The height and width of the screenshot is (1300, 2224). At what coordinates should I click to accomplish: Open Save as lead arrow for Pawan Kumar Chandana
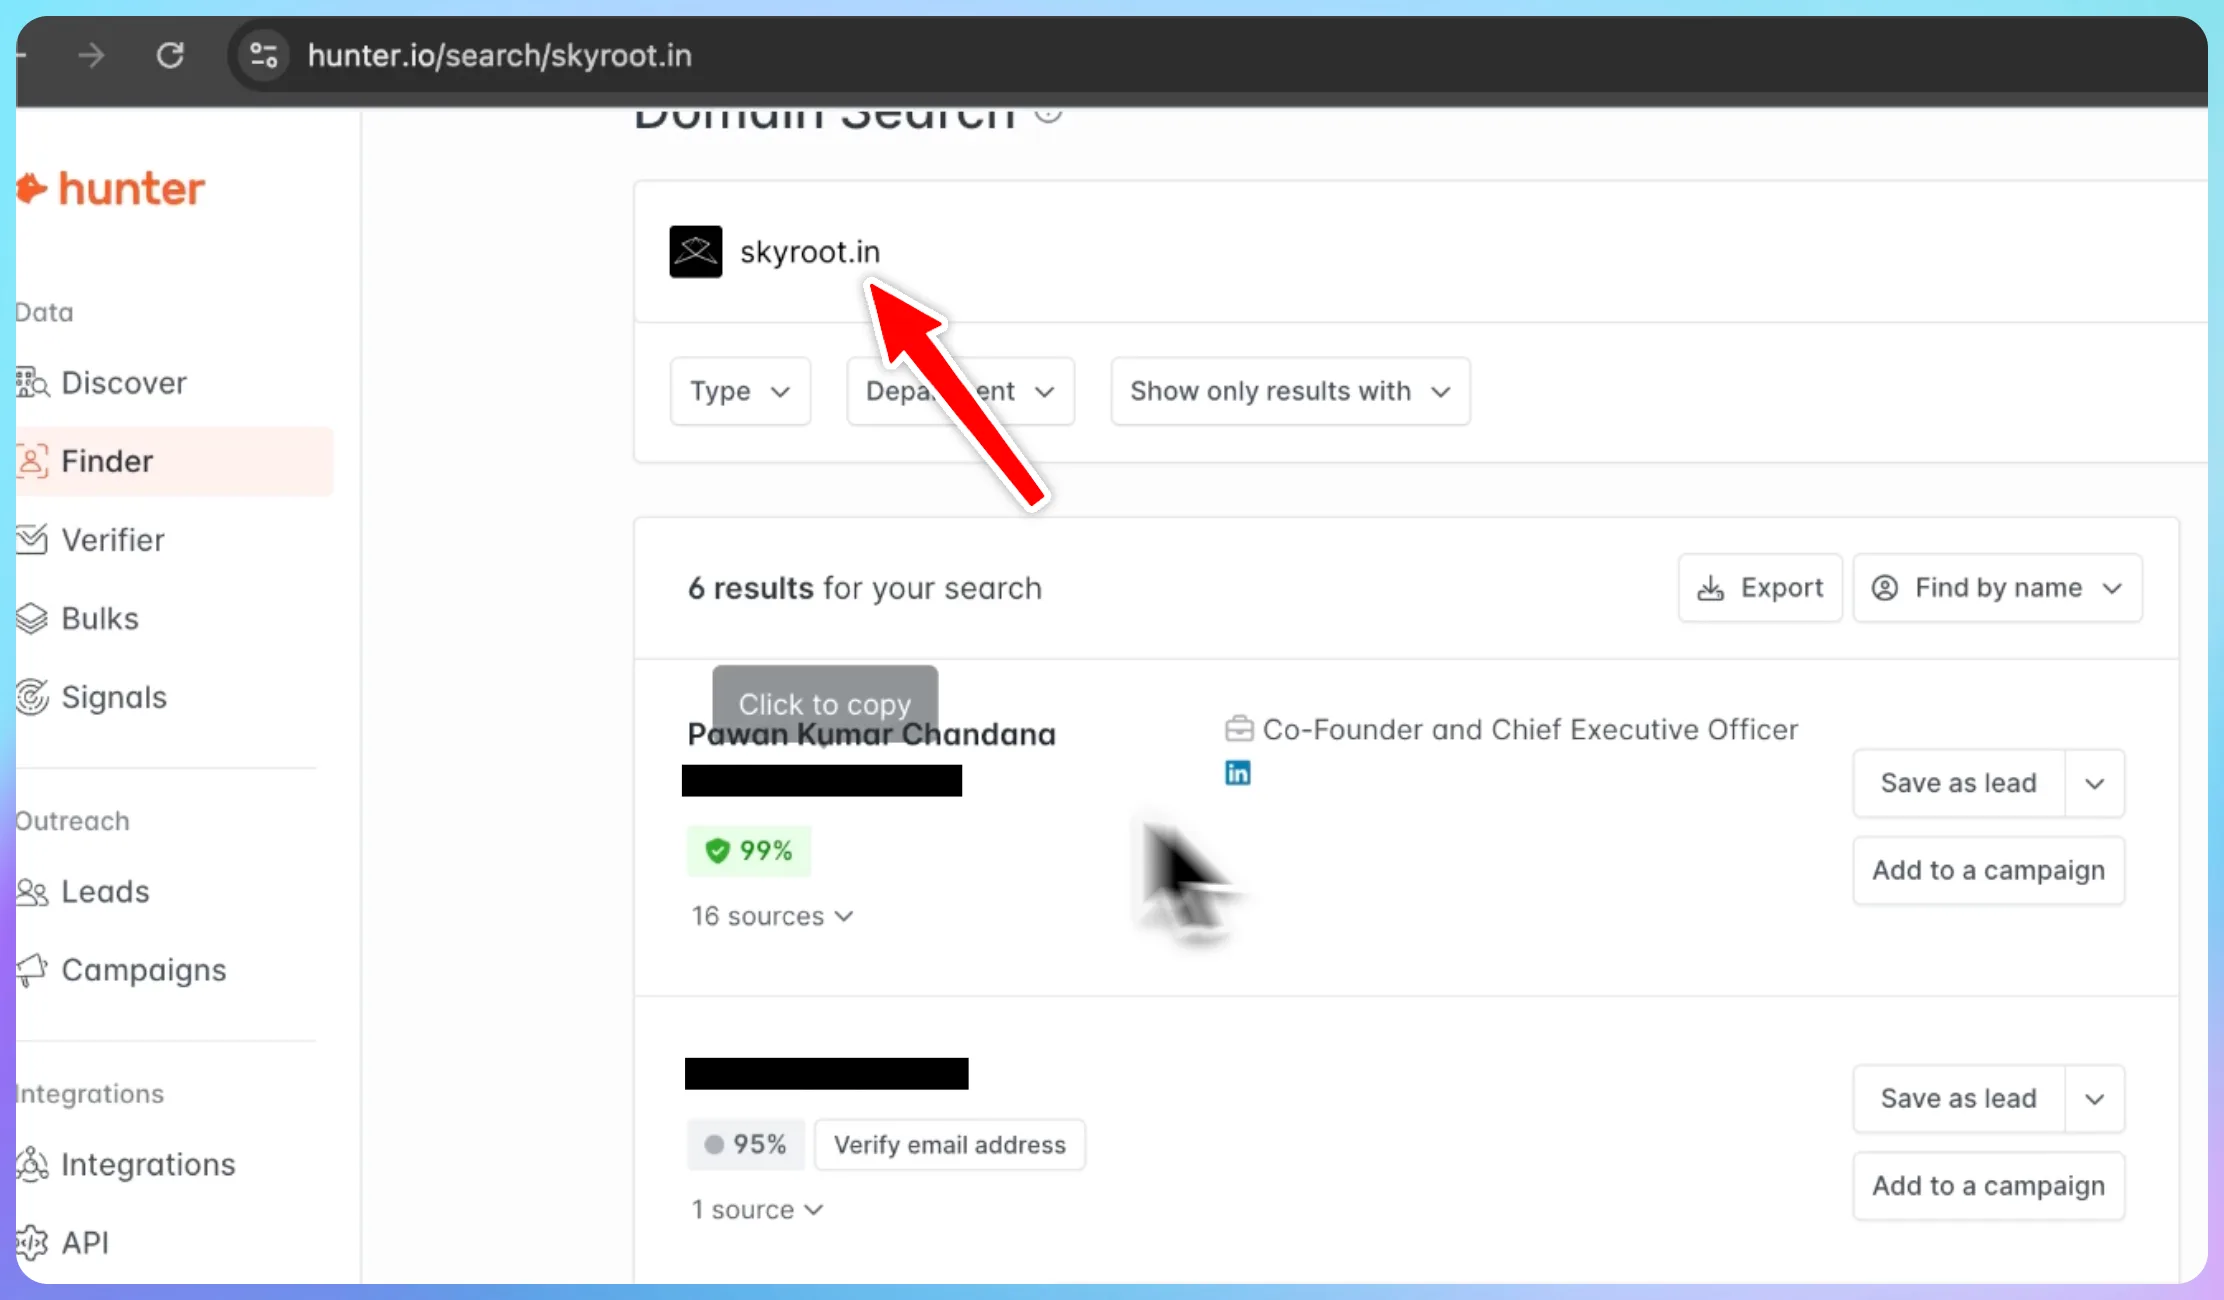tap(2094, 783)
